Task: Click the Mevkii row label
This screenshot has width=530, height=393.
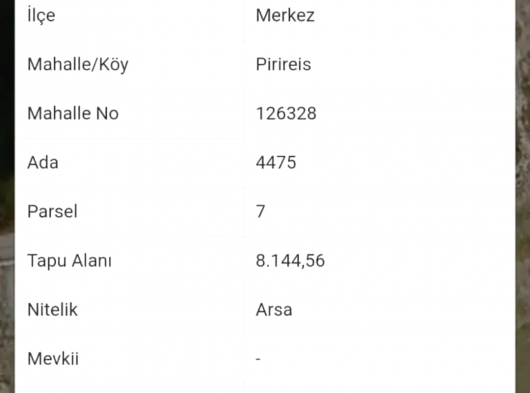Action: point(53,359)
